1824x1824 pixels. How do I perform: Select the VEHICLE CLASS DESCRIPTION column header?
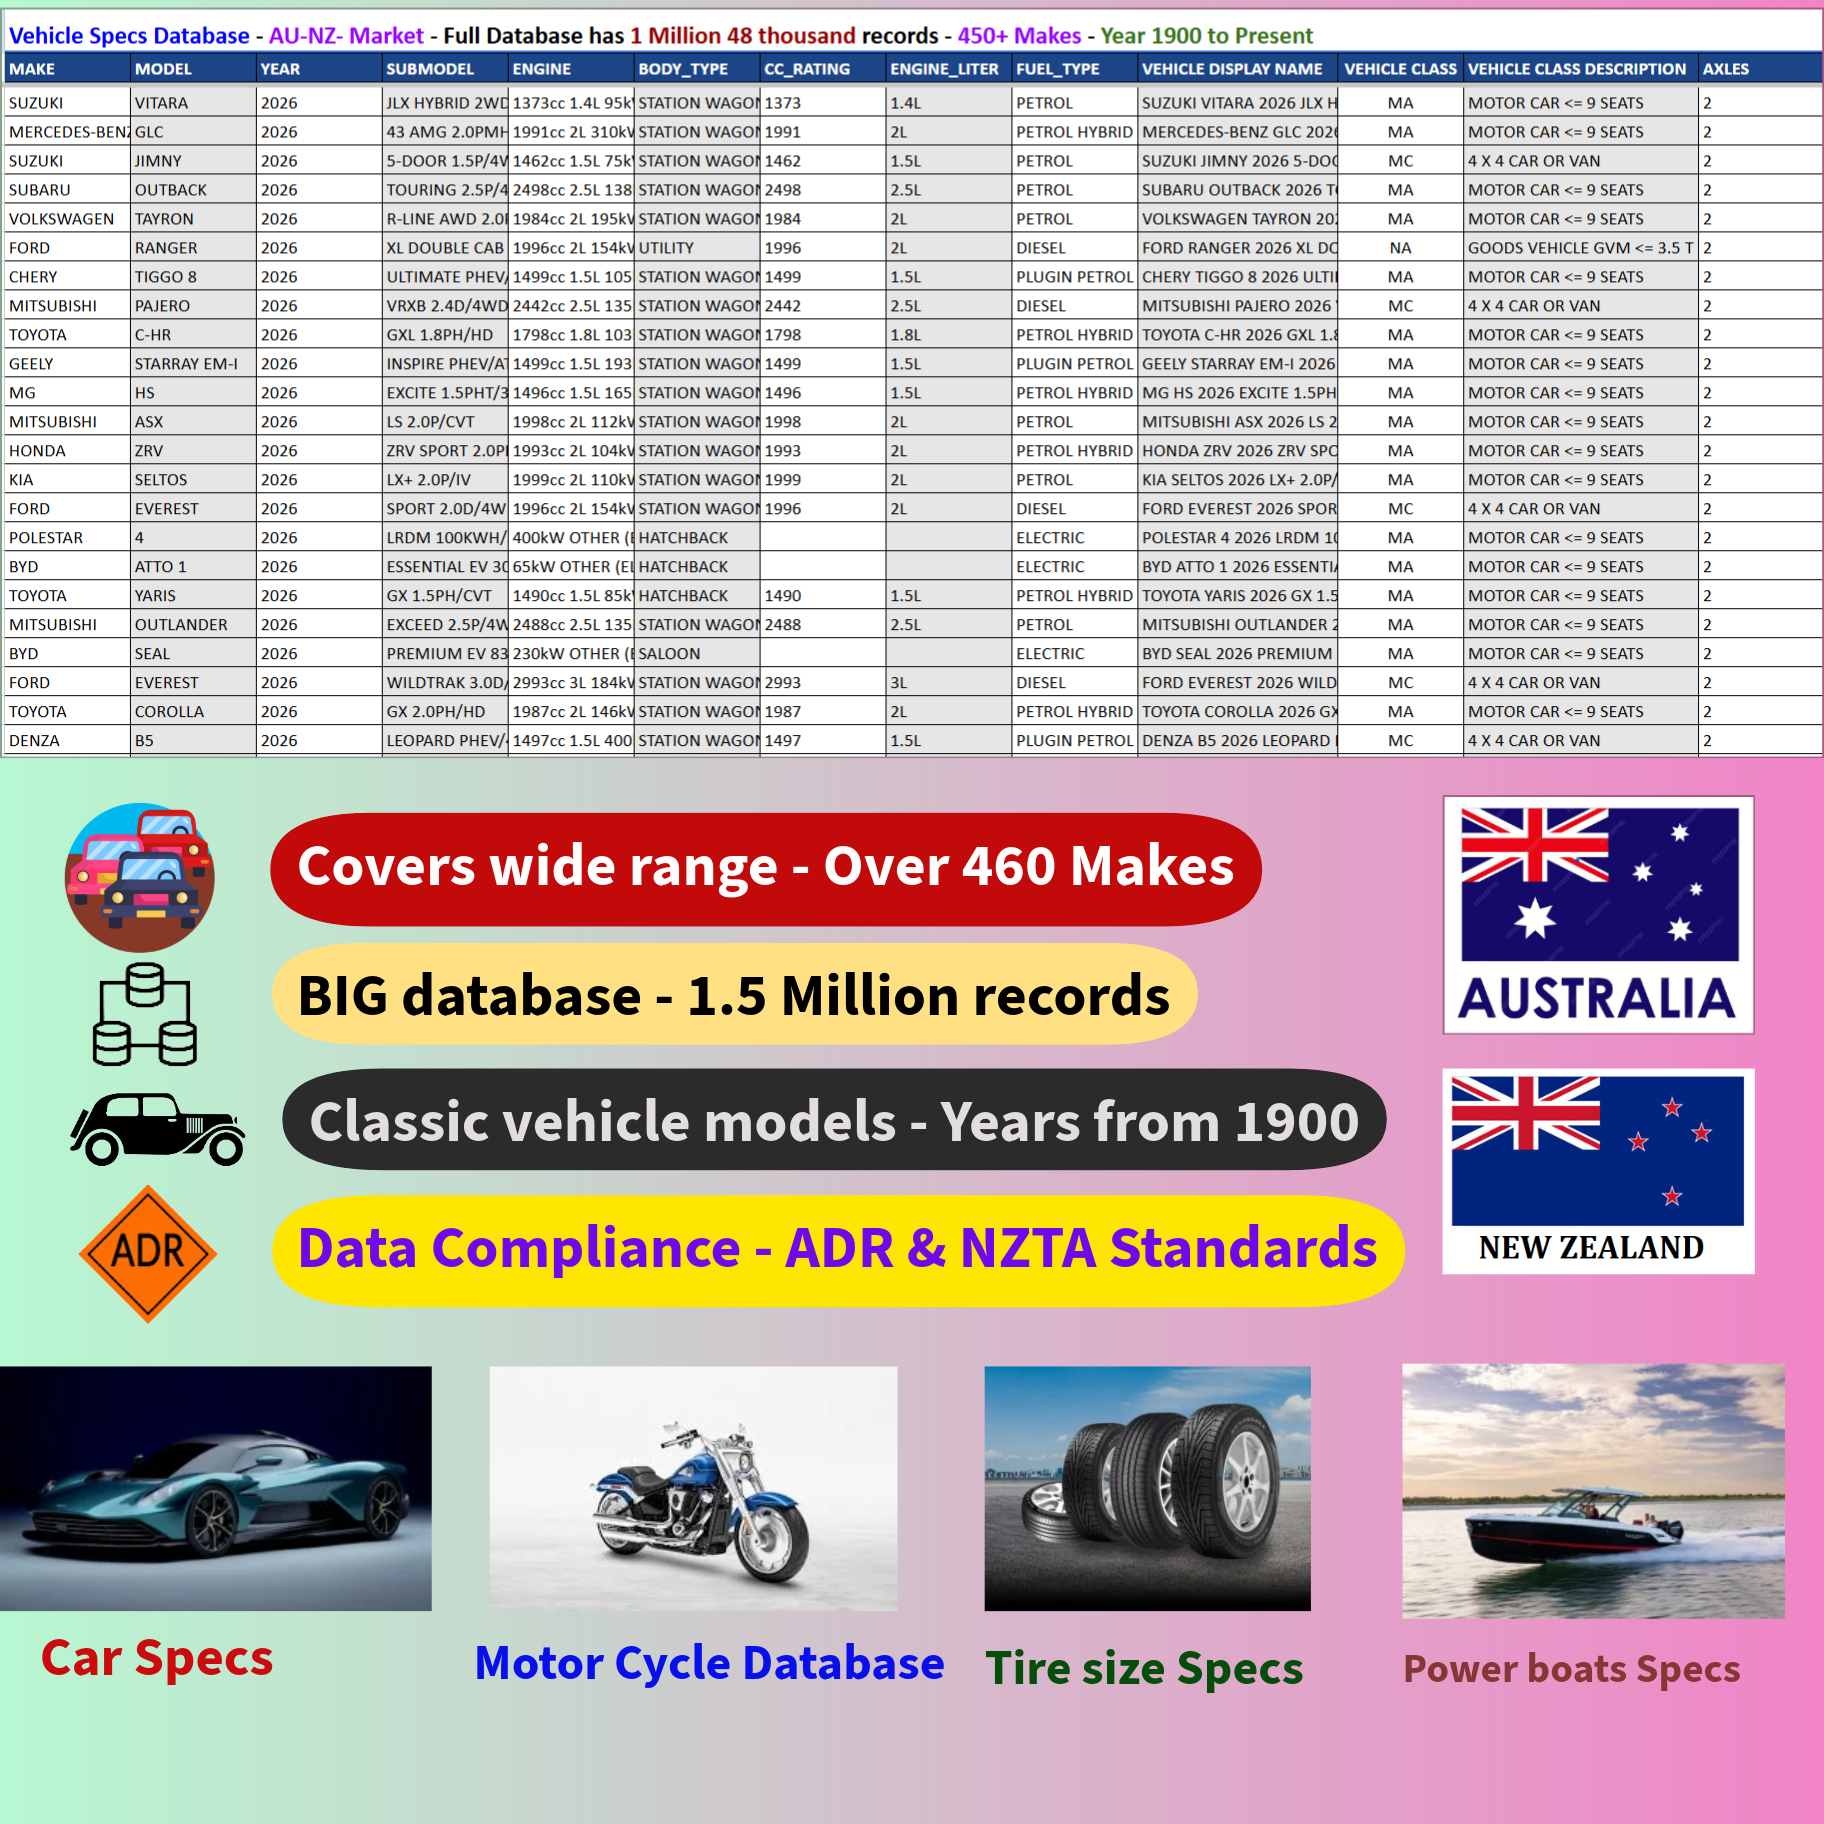1578,69
